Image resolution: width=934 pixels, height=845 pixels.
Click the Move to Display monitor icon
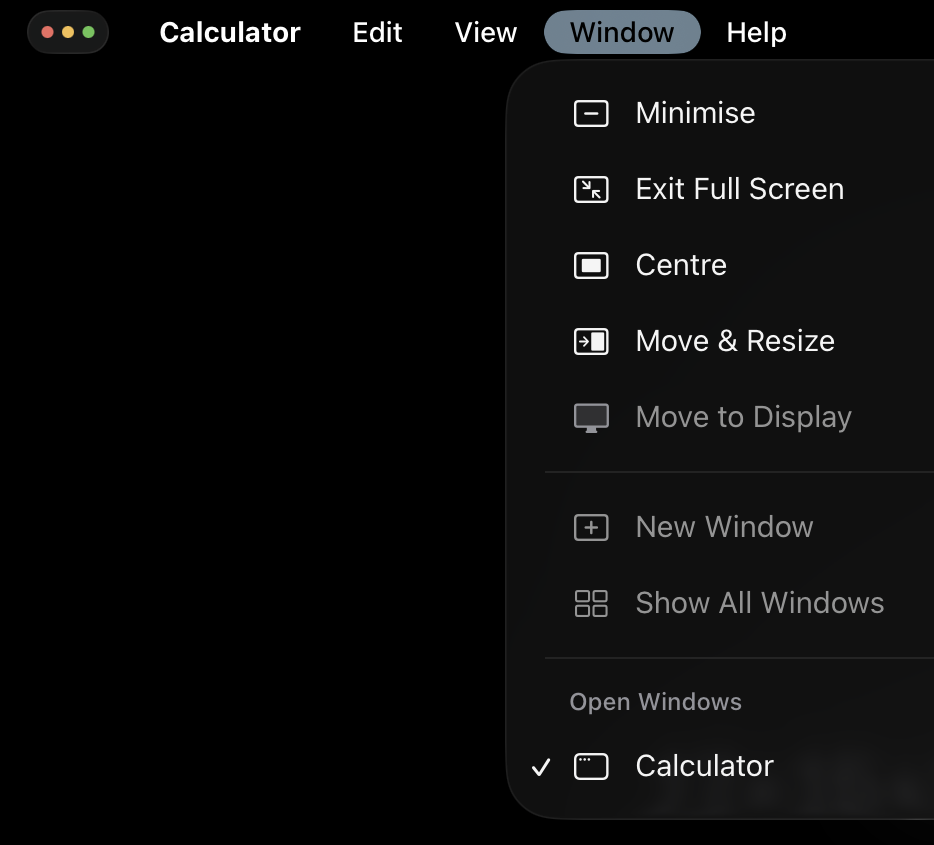591,417
